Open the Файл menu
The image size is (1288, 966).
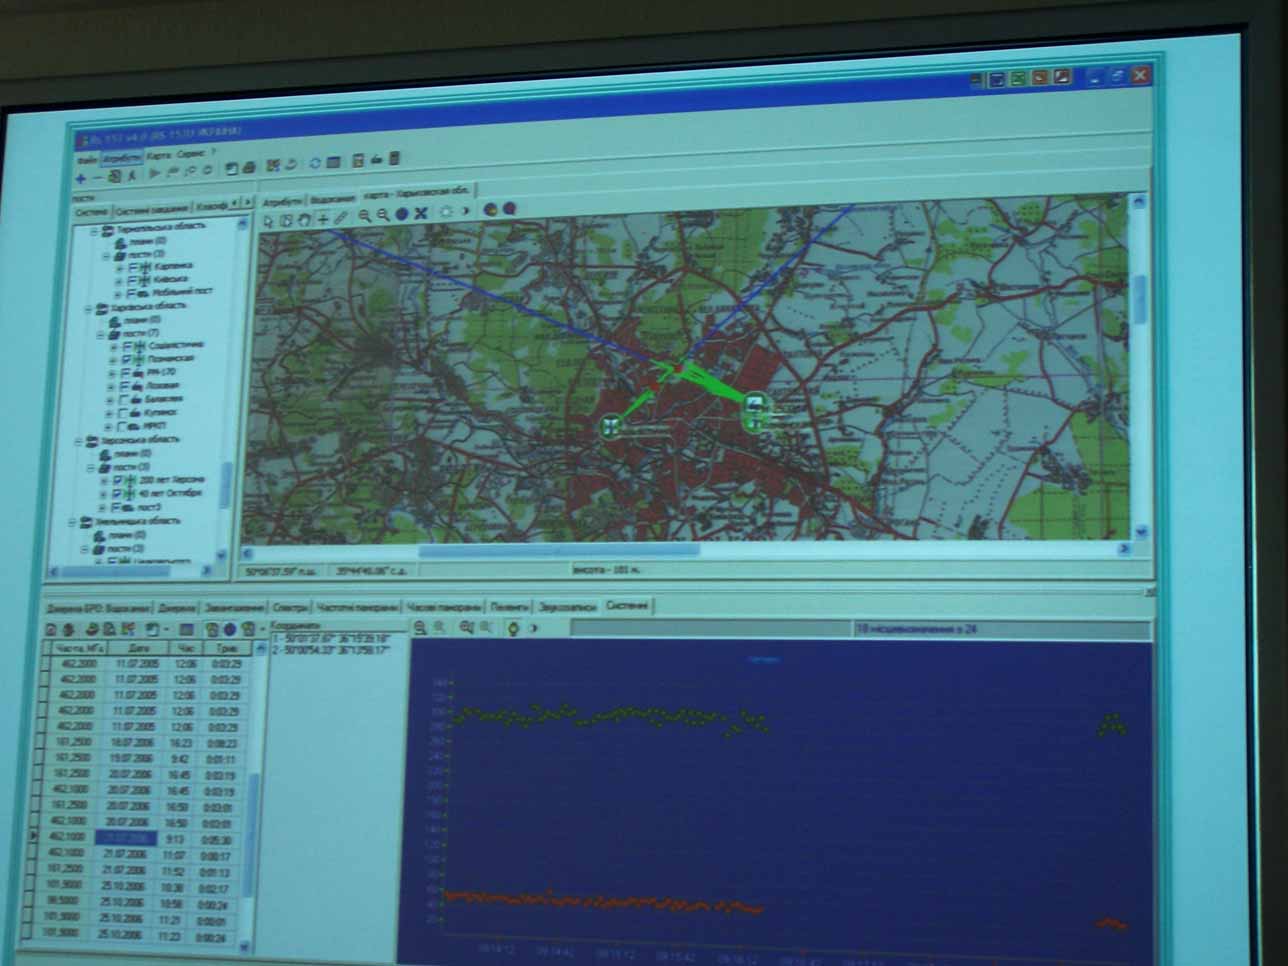[88, 160]
